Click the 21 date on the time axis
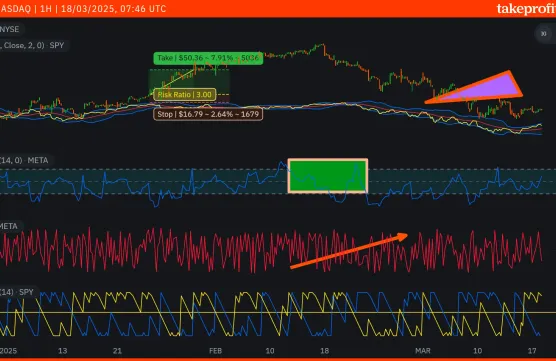This screenshot has height=361, width=556. (x=117, y=351)
